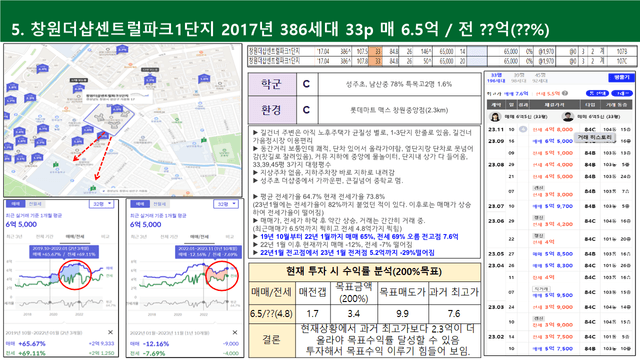The image size is (640, 360).
Task: Click the 전세 4억 4,000 transaction row
Action: click(559, 165)
